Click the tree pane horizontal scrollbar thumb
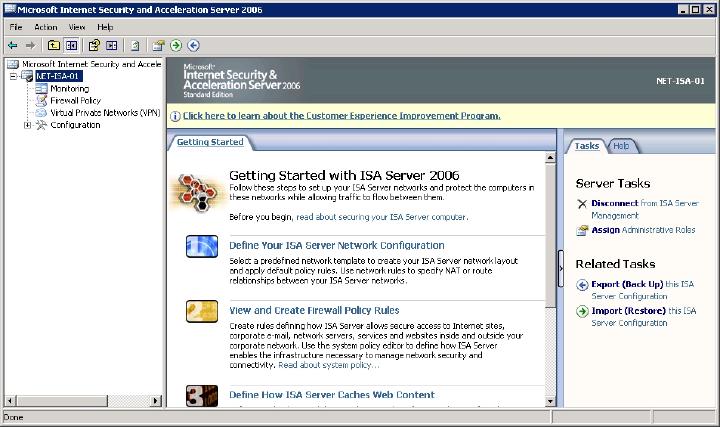This screenshot has width=720, height=427. 62,400
